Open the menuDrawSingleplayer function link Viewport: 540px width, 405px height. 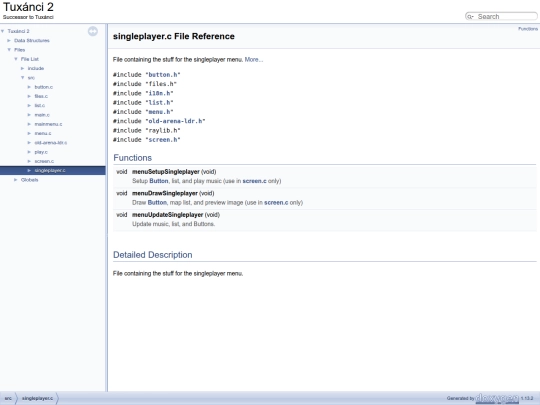coord(165,193)
